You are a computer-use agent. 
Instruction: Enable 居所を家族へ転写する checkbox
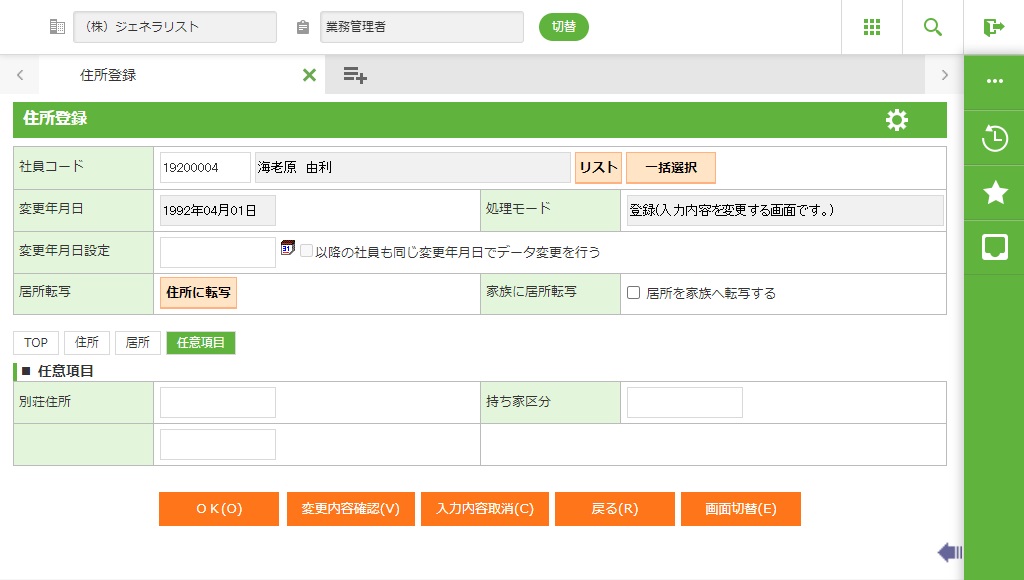pos(633,293)
